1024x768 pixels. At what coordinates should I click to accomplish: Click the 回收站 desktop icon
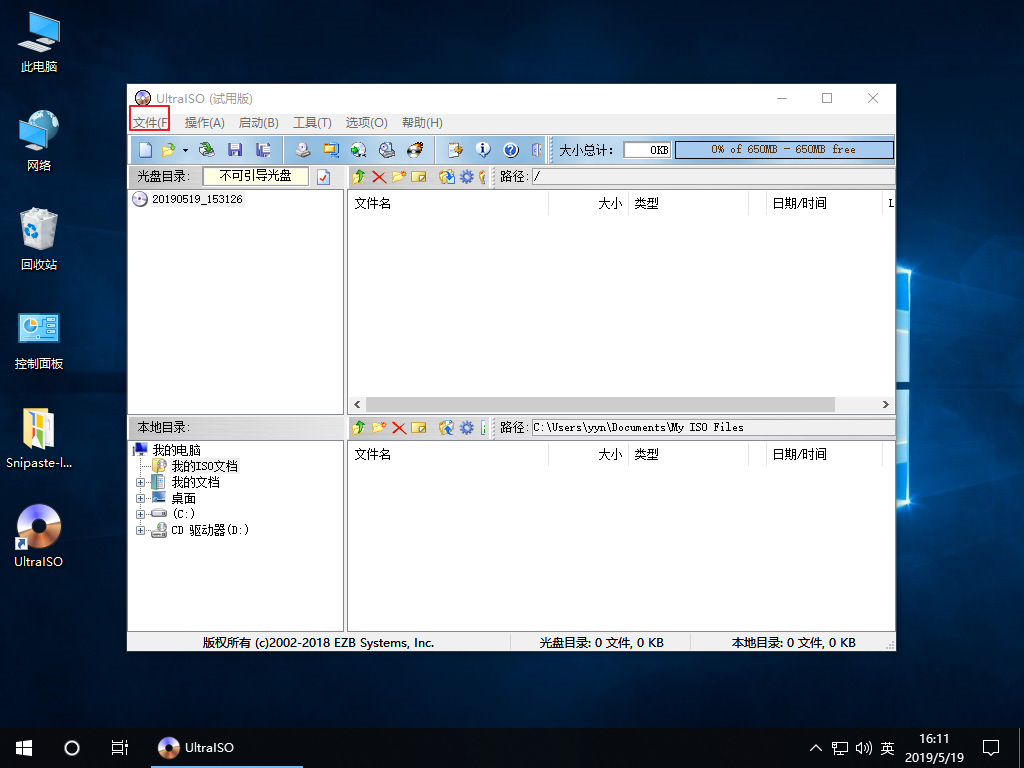(39, 240)
